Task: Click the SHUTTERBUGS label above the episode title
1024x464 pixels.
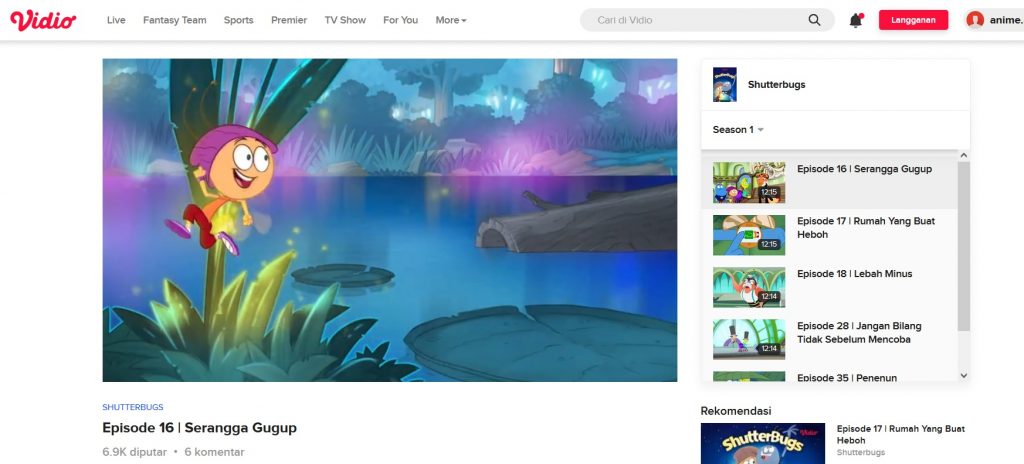Action: [x=133, y=407]
